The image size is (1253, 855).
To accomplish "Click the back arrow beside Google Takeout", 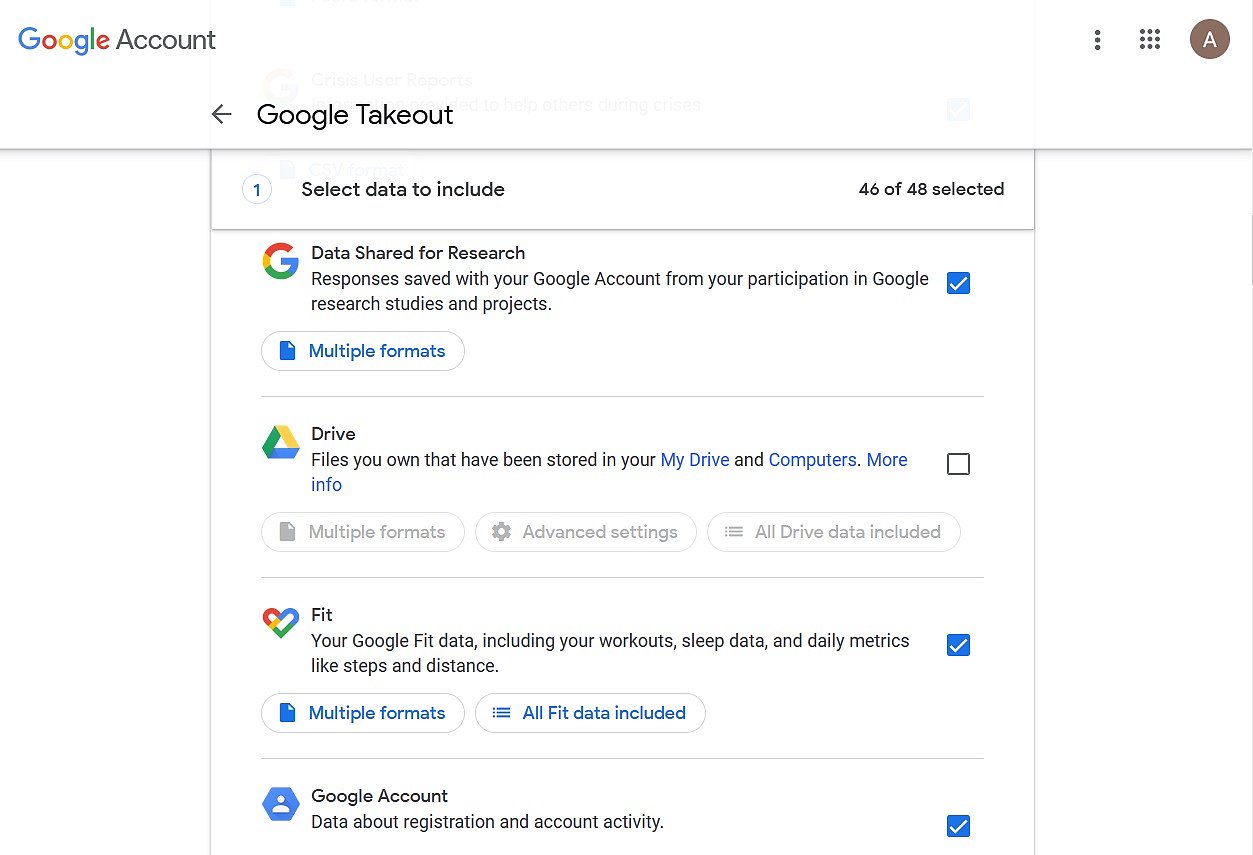I will [x=221, y=115].
